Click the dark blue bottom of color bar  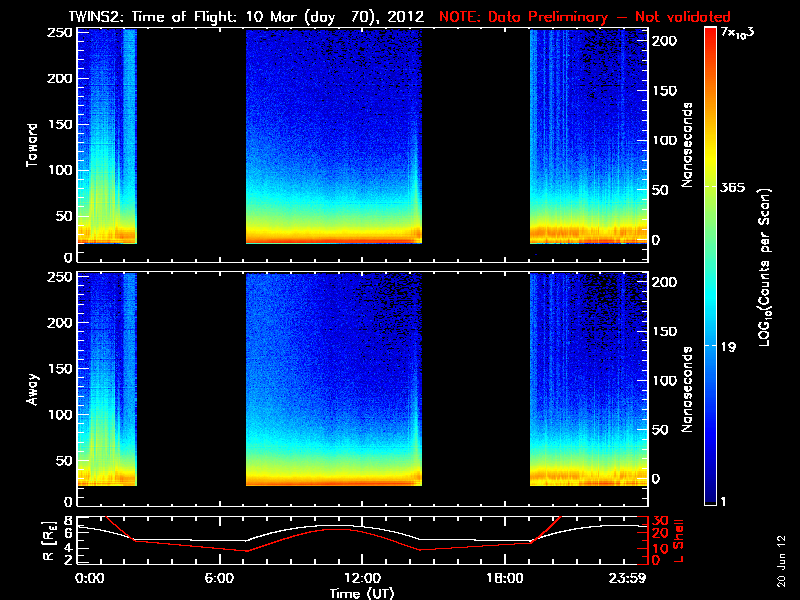click(711, 495)
